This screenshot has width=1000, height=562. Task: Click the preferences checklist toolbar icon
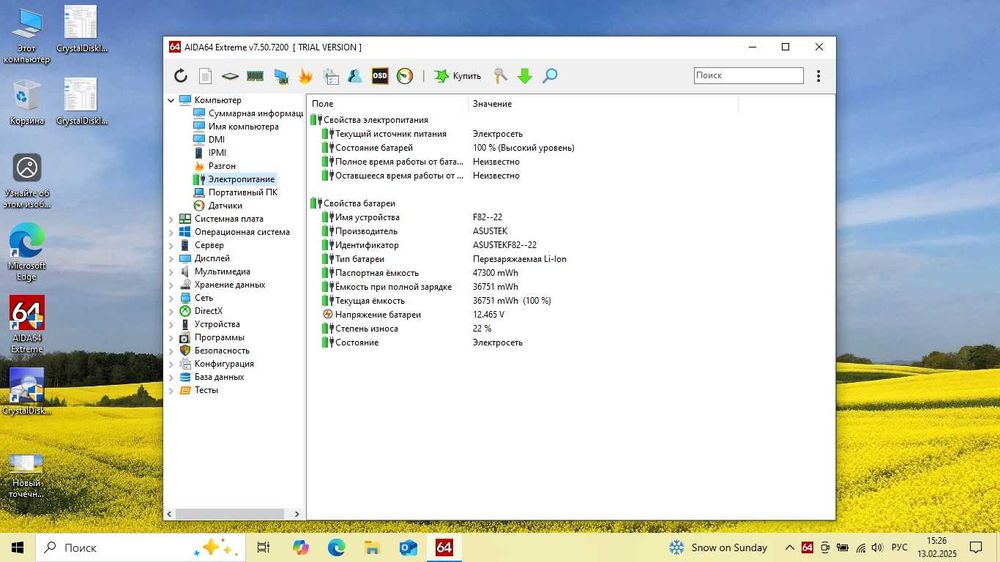331,76
